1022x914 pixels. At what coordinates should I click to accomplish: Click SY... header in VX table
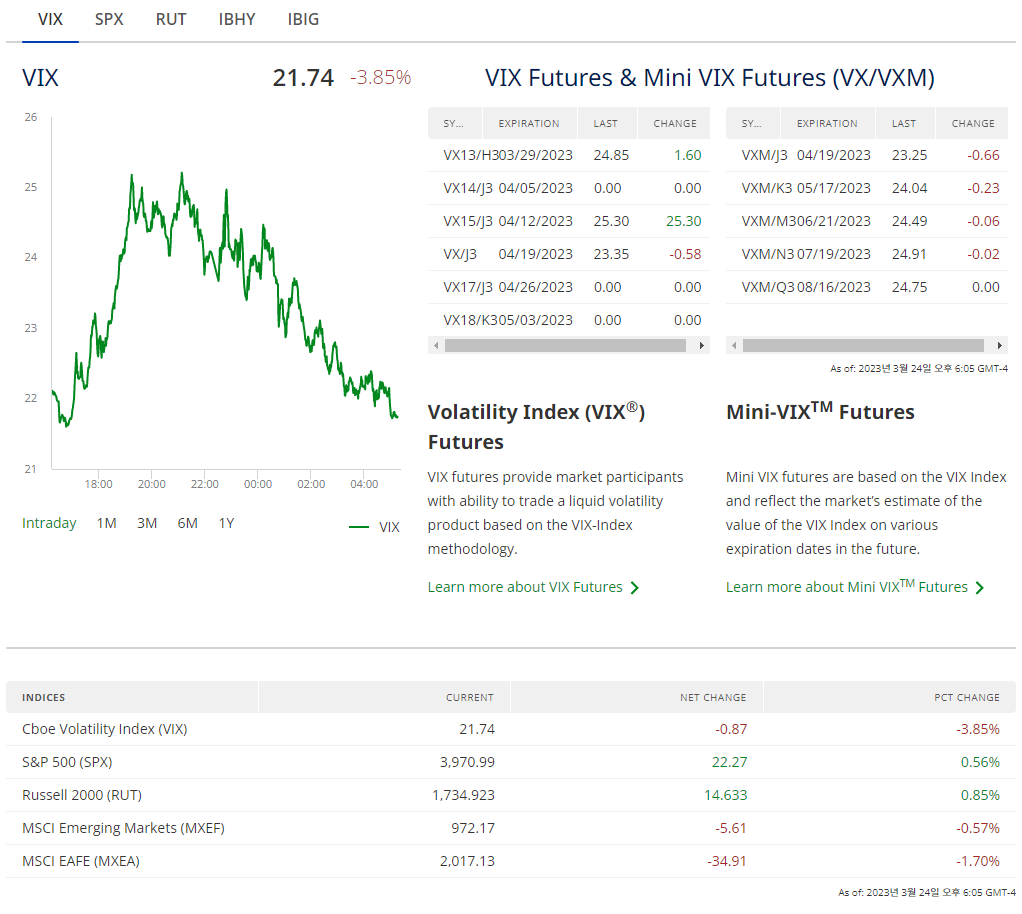point(454,123)
